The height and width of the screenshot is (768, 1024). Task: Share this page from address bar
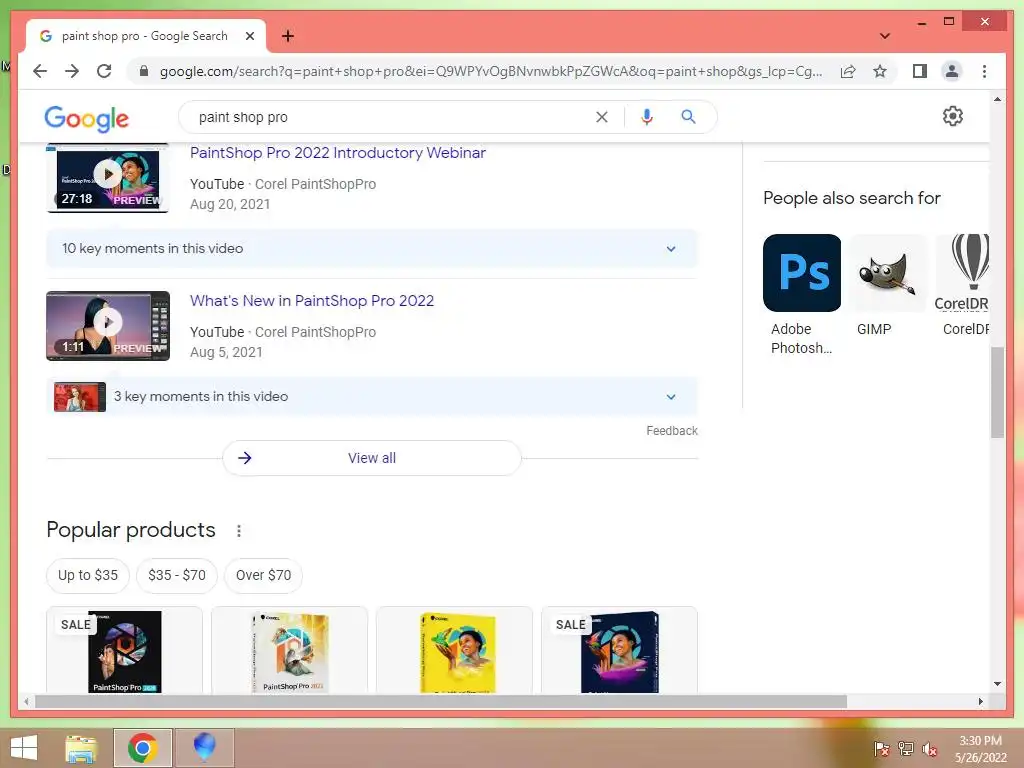tap(848, 71)
